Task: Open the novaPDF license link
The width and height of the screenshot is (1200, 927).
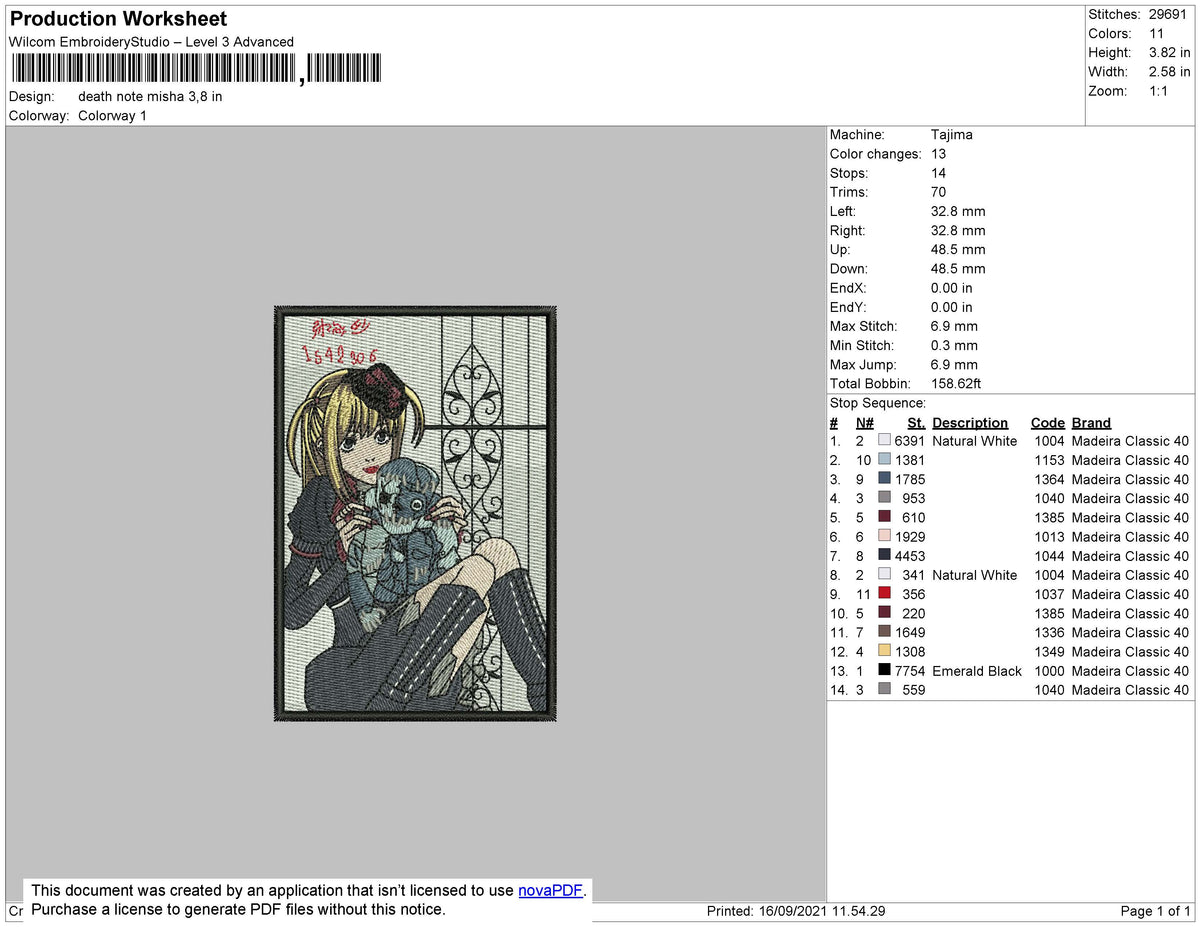Action: tap(549, 890)
